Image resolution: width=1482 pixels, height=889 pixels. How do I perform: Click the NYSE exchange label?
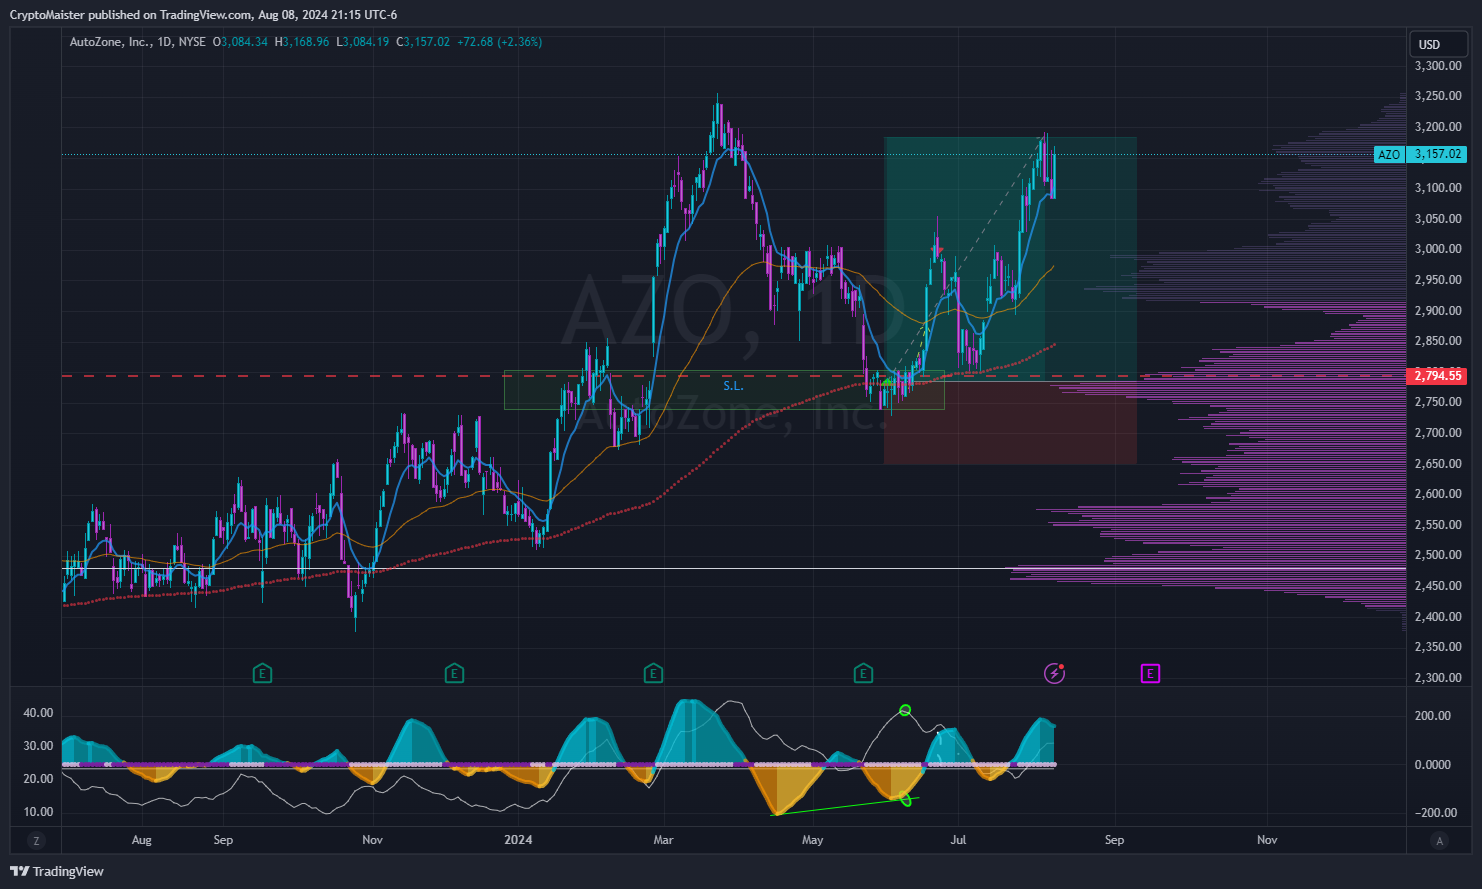(192, 42)
